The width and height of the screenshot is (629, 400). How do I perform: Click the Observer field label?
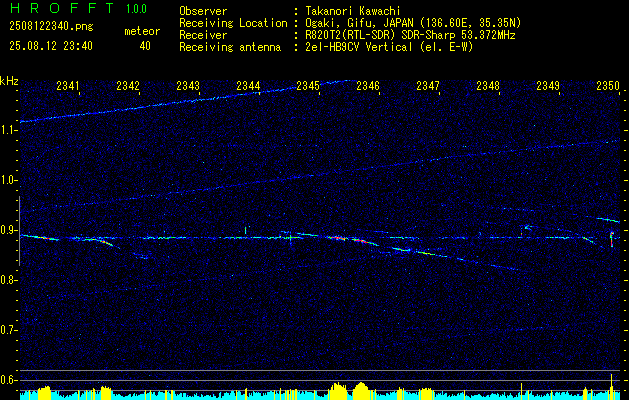click(x=203, y=11)
